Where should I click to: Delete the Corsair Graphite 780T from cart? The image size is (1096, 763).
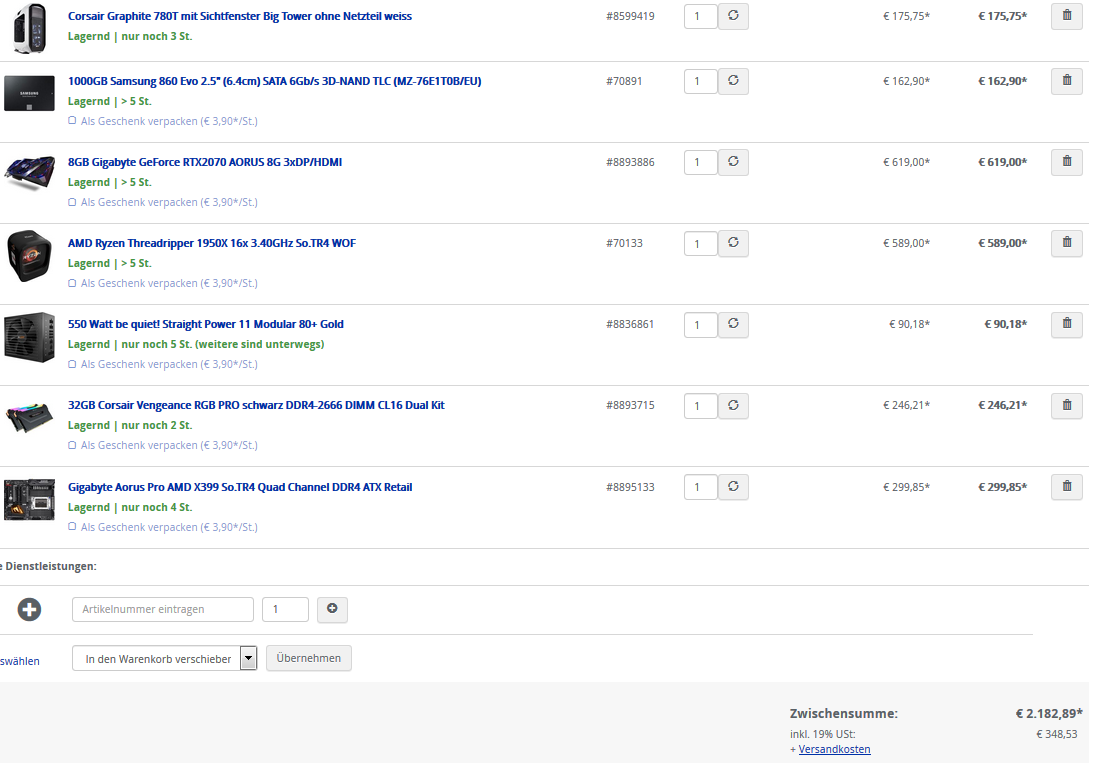[x=1067, y=16]
